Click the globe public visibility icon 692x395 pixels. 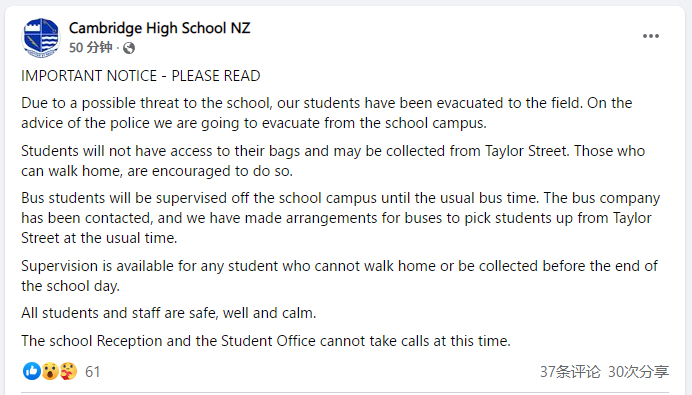129,48
